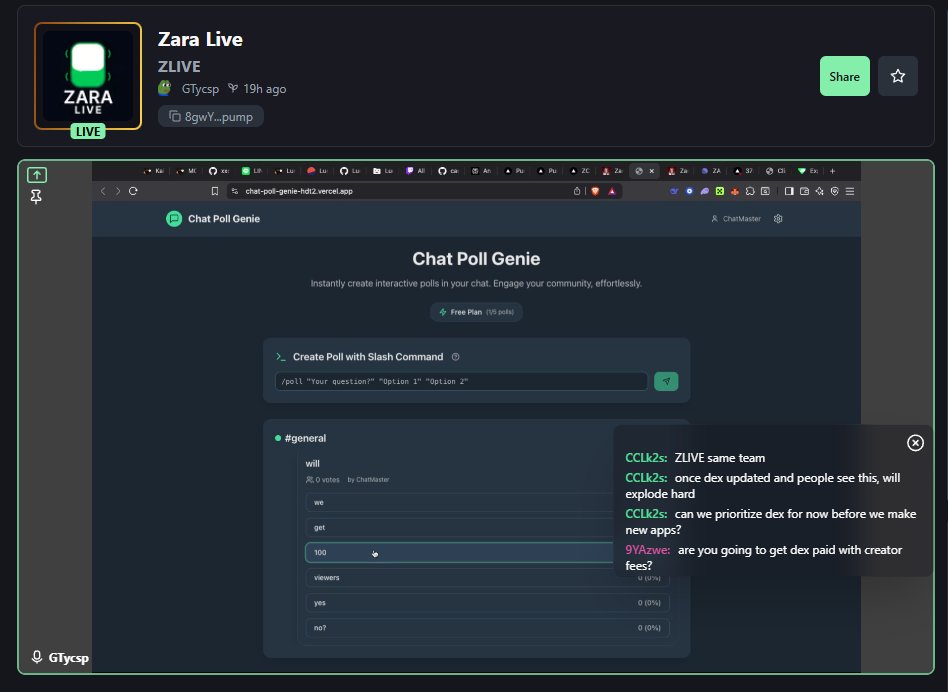Open the GTycsp creator profile avatar
Screen dimensions: 948x692
165,88
